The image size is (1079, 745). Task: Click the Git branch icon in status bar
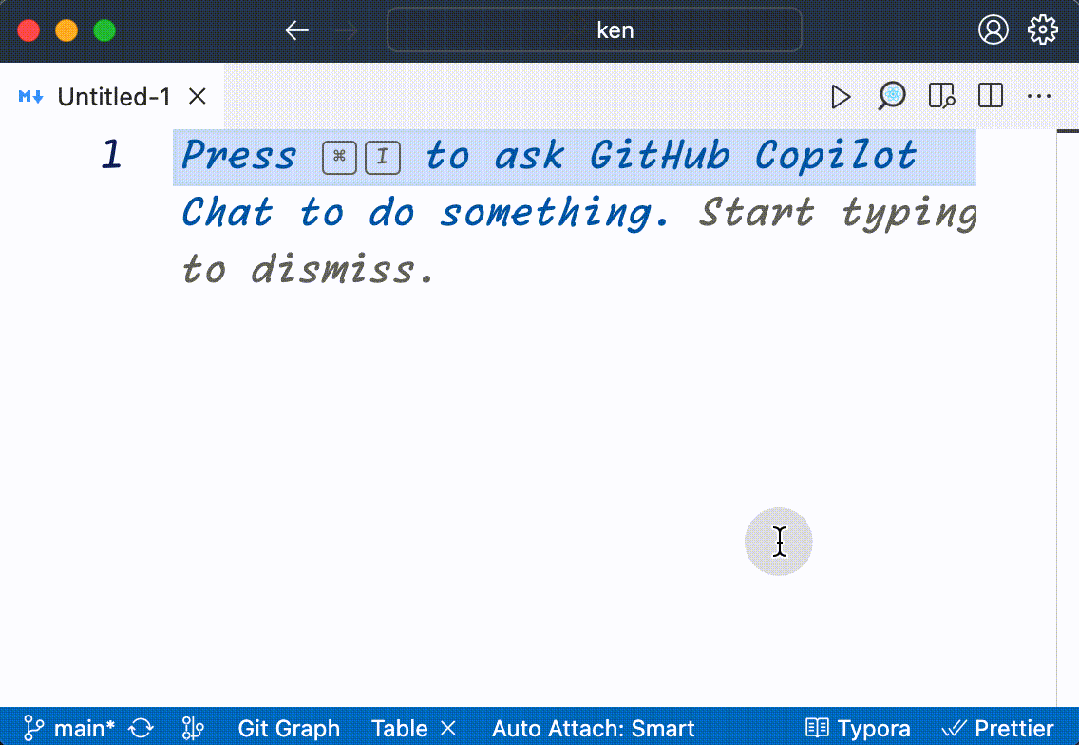click(33, 728)
